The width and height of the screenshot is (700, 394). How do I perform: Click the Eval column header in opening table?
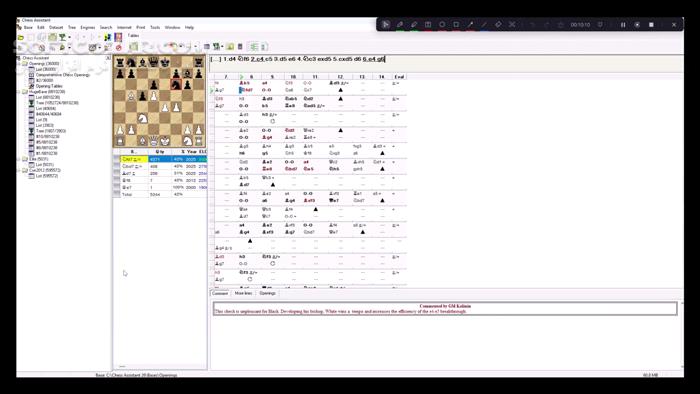click(399, 77)
